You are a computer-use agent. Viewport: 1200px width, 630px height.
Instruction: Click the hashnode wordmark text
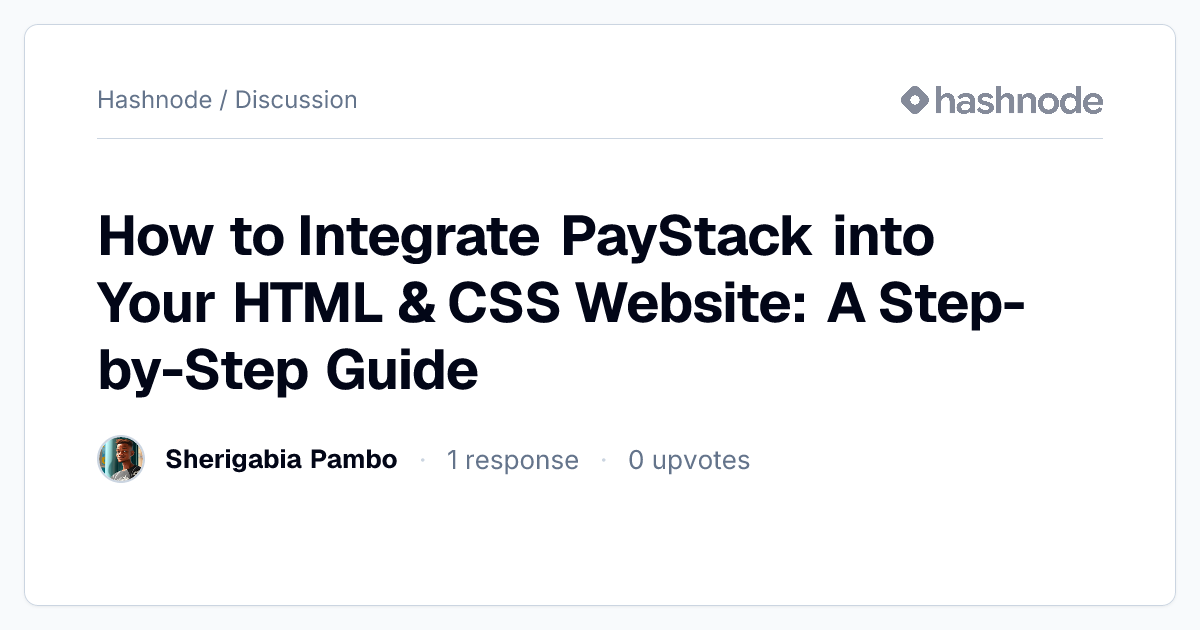pos(1019,100)
